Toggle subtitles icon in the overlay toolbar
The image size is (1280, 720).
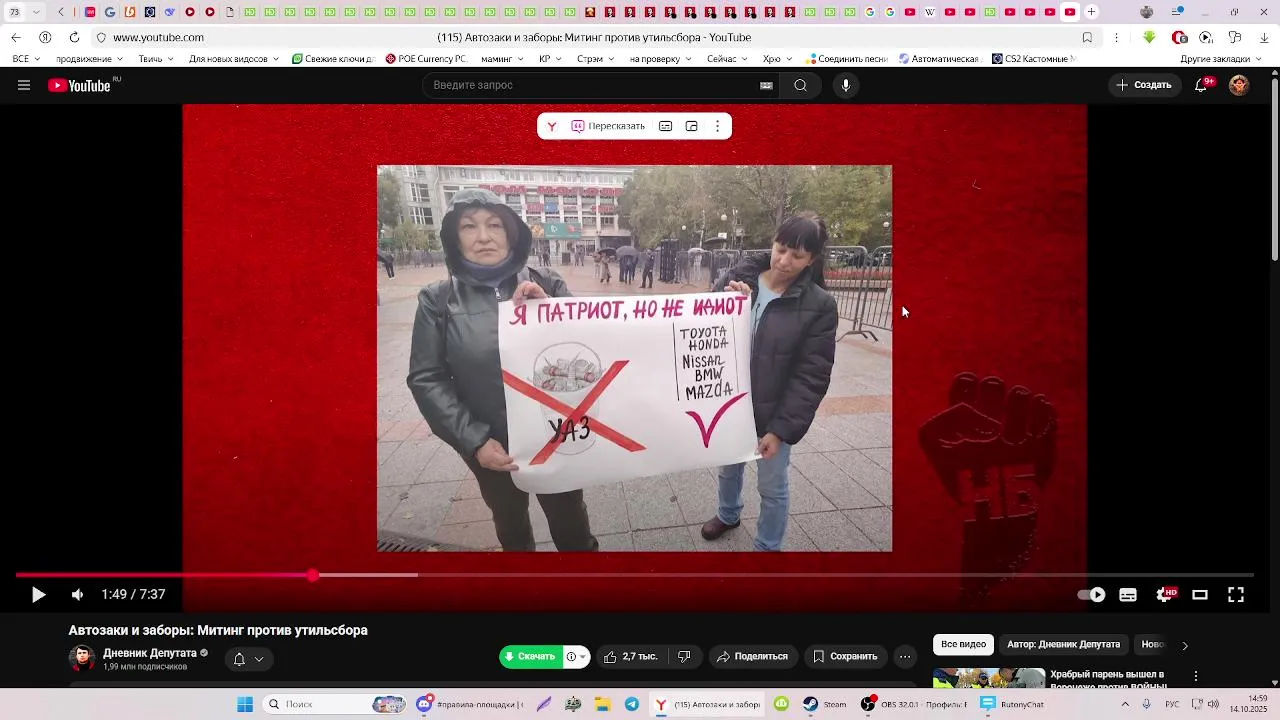[x=665, y=126]
